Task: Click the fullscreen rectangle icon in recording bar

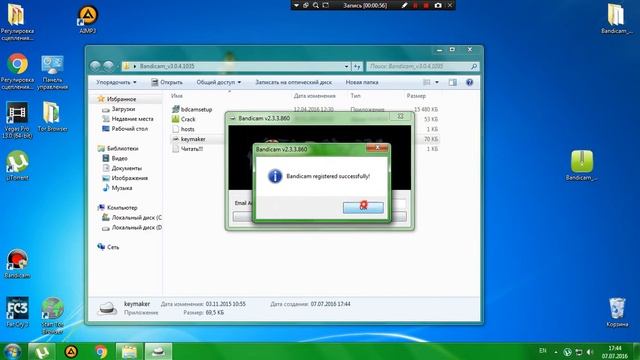Action: 326,5
